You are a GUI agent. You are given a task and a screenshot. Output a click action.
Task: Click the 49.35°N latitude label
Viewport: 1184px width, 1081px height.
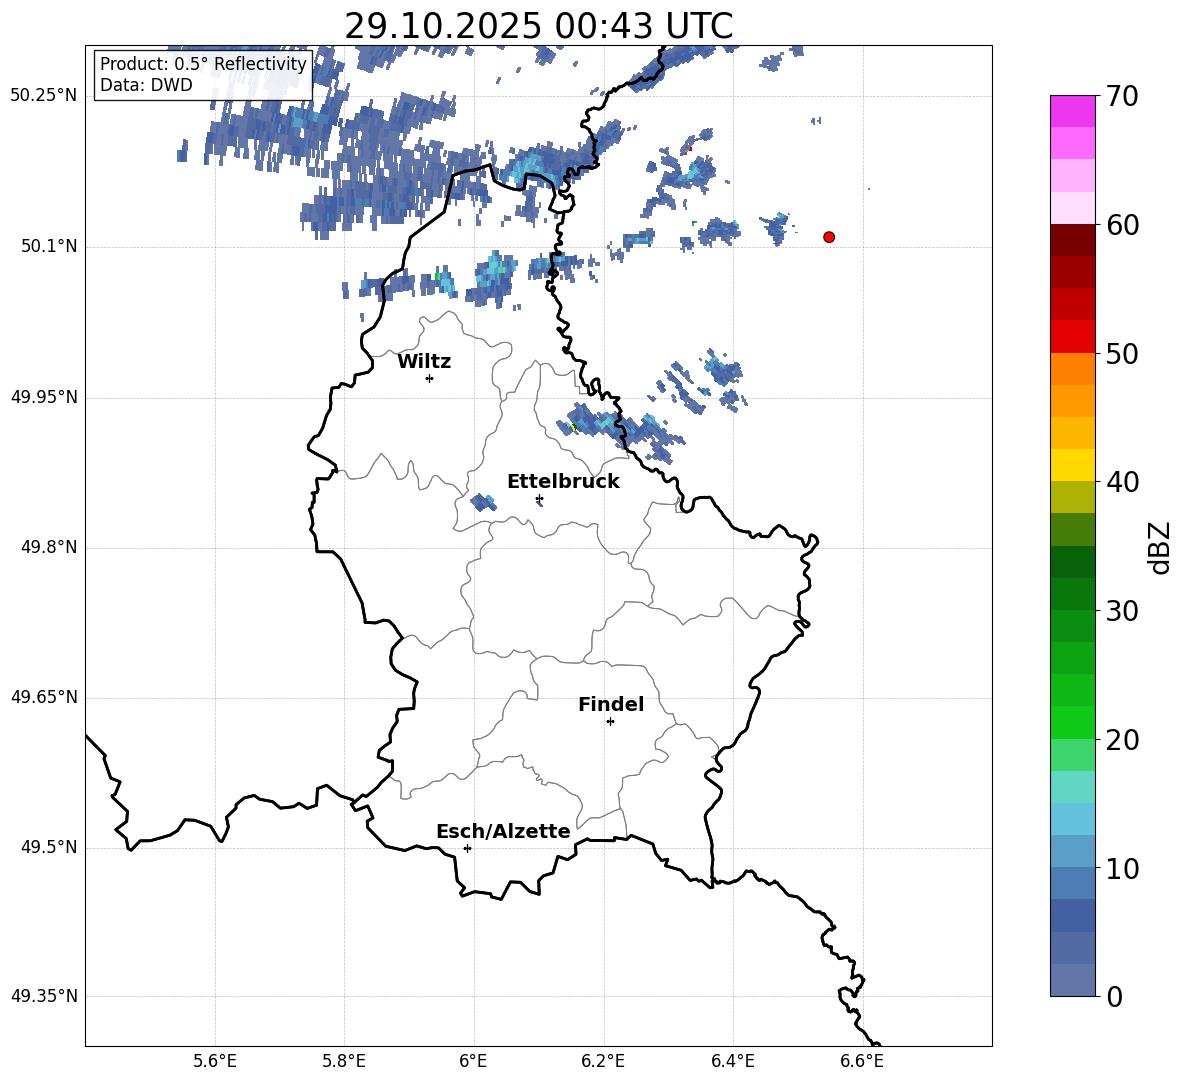click(44, 996)
